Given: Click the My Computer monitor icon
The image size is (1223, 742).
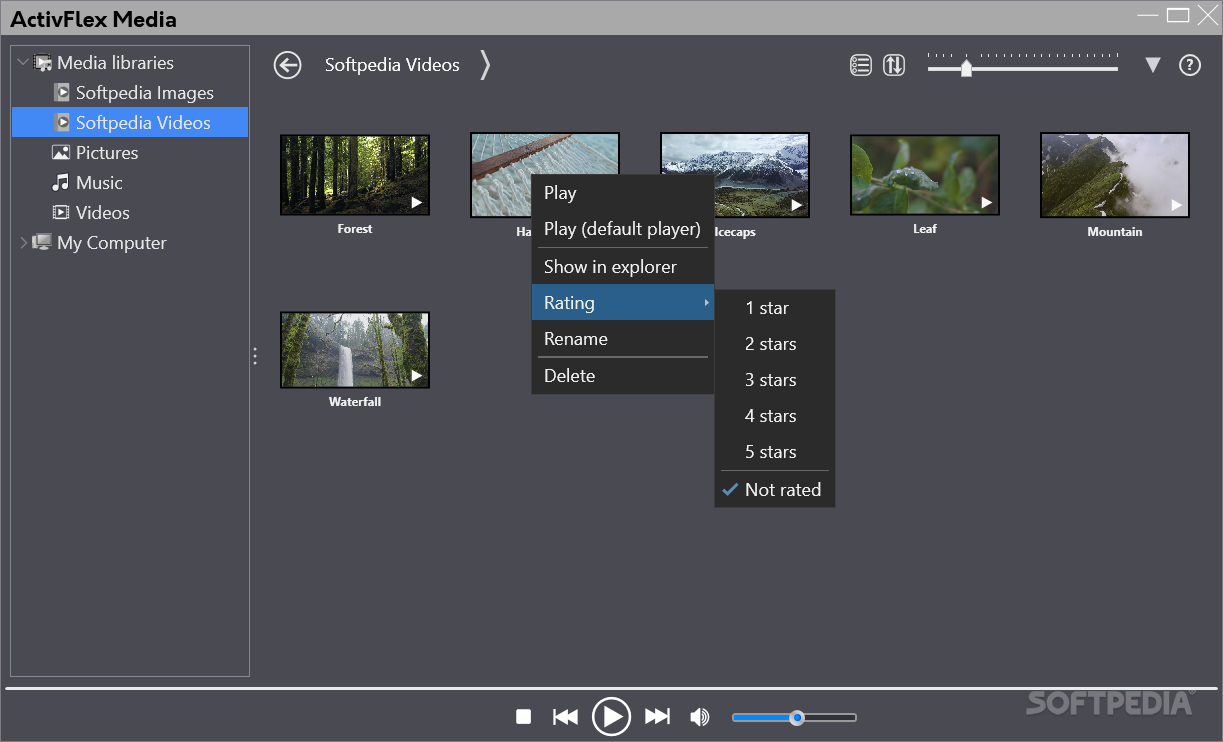Looking at the screenshot, I should point(42,242).
